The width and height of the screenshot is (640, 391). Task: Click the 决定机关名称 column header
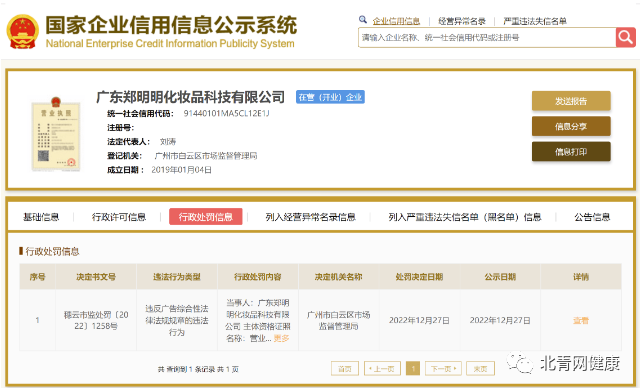point(338,277)
